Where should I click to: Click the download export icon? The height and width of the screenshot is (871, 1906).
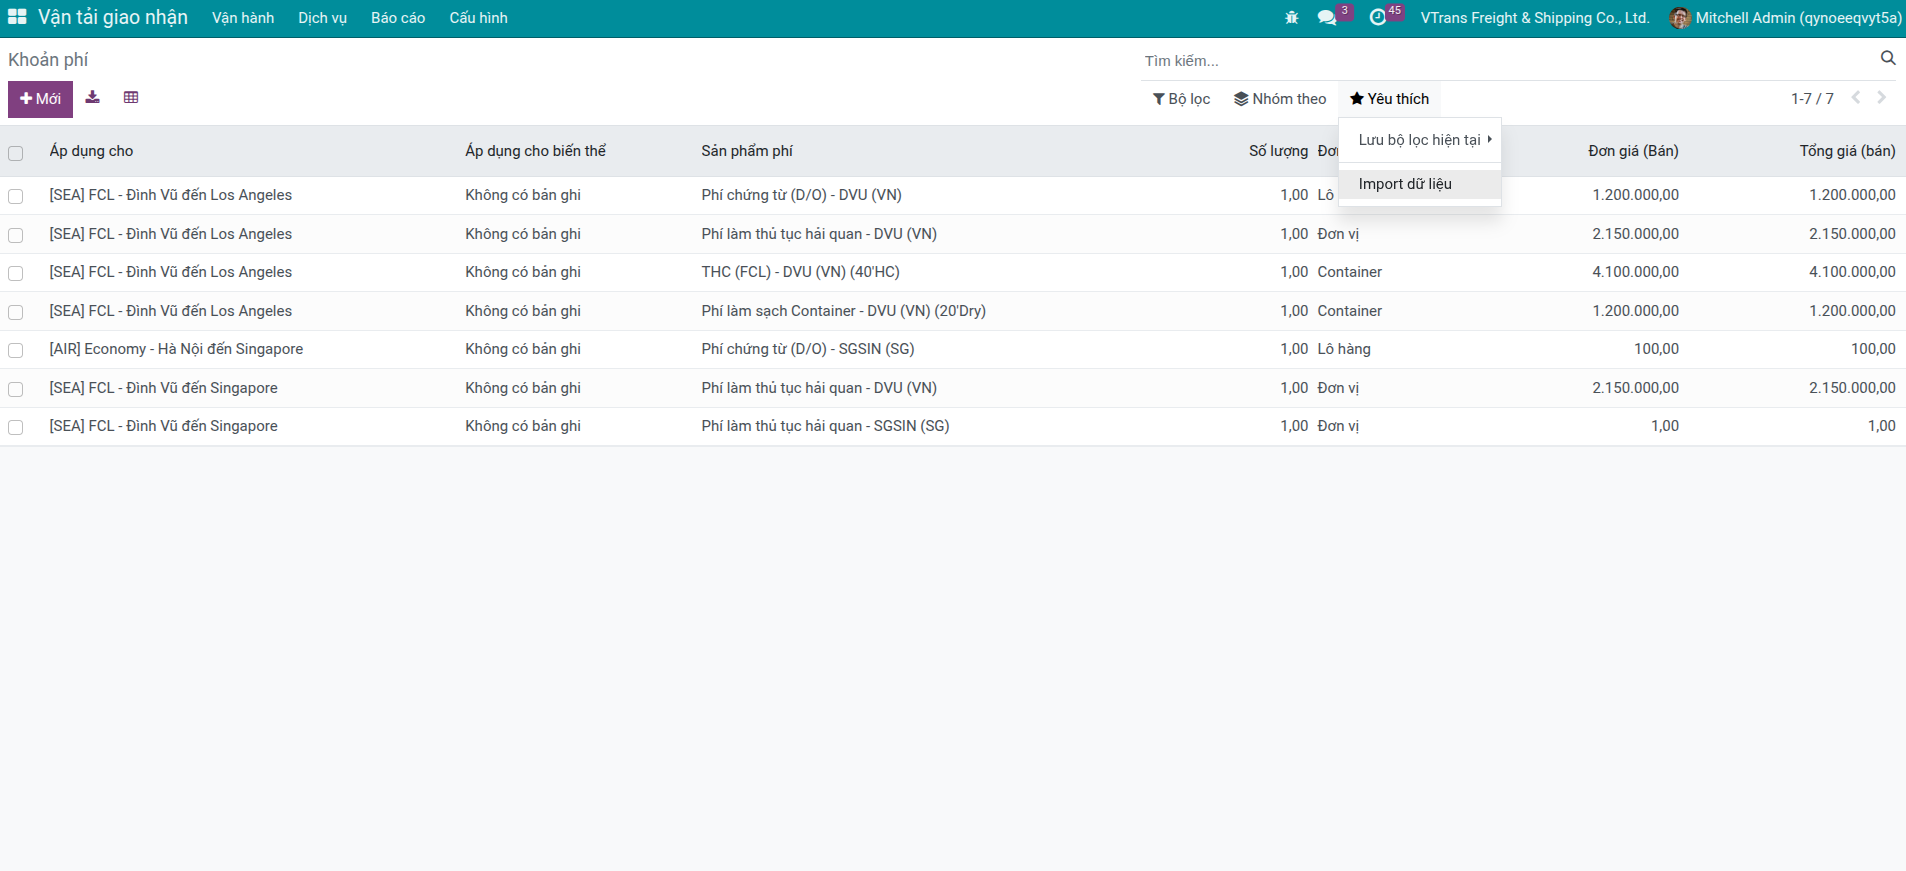[93, 98]
